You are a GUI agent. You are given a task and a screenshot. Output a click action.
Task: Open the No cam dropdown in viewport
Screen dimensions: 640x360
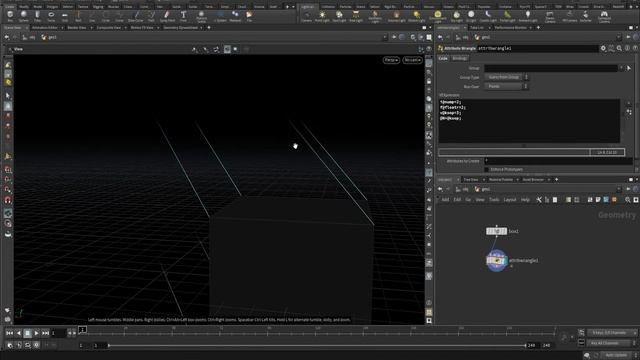412,60
